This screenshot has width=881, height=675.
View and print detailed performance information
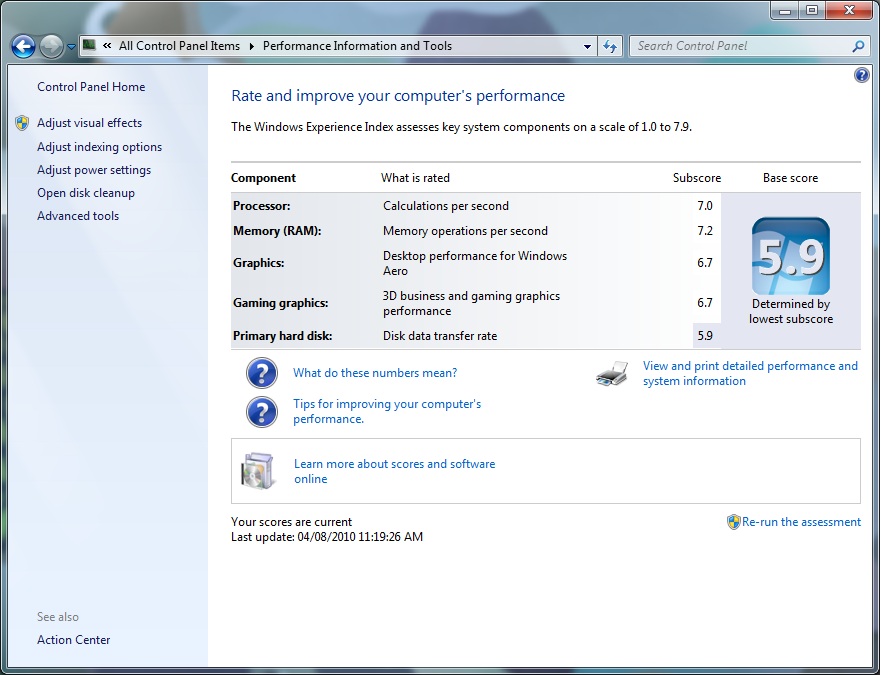[750, 373]
